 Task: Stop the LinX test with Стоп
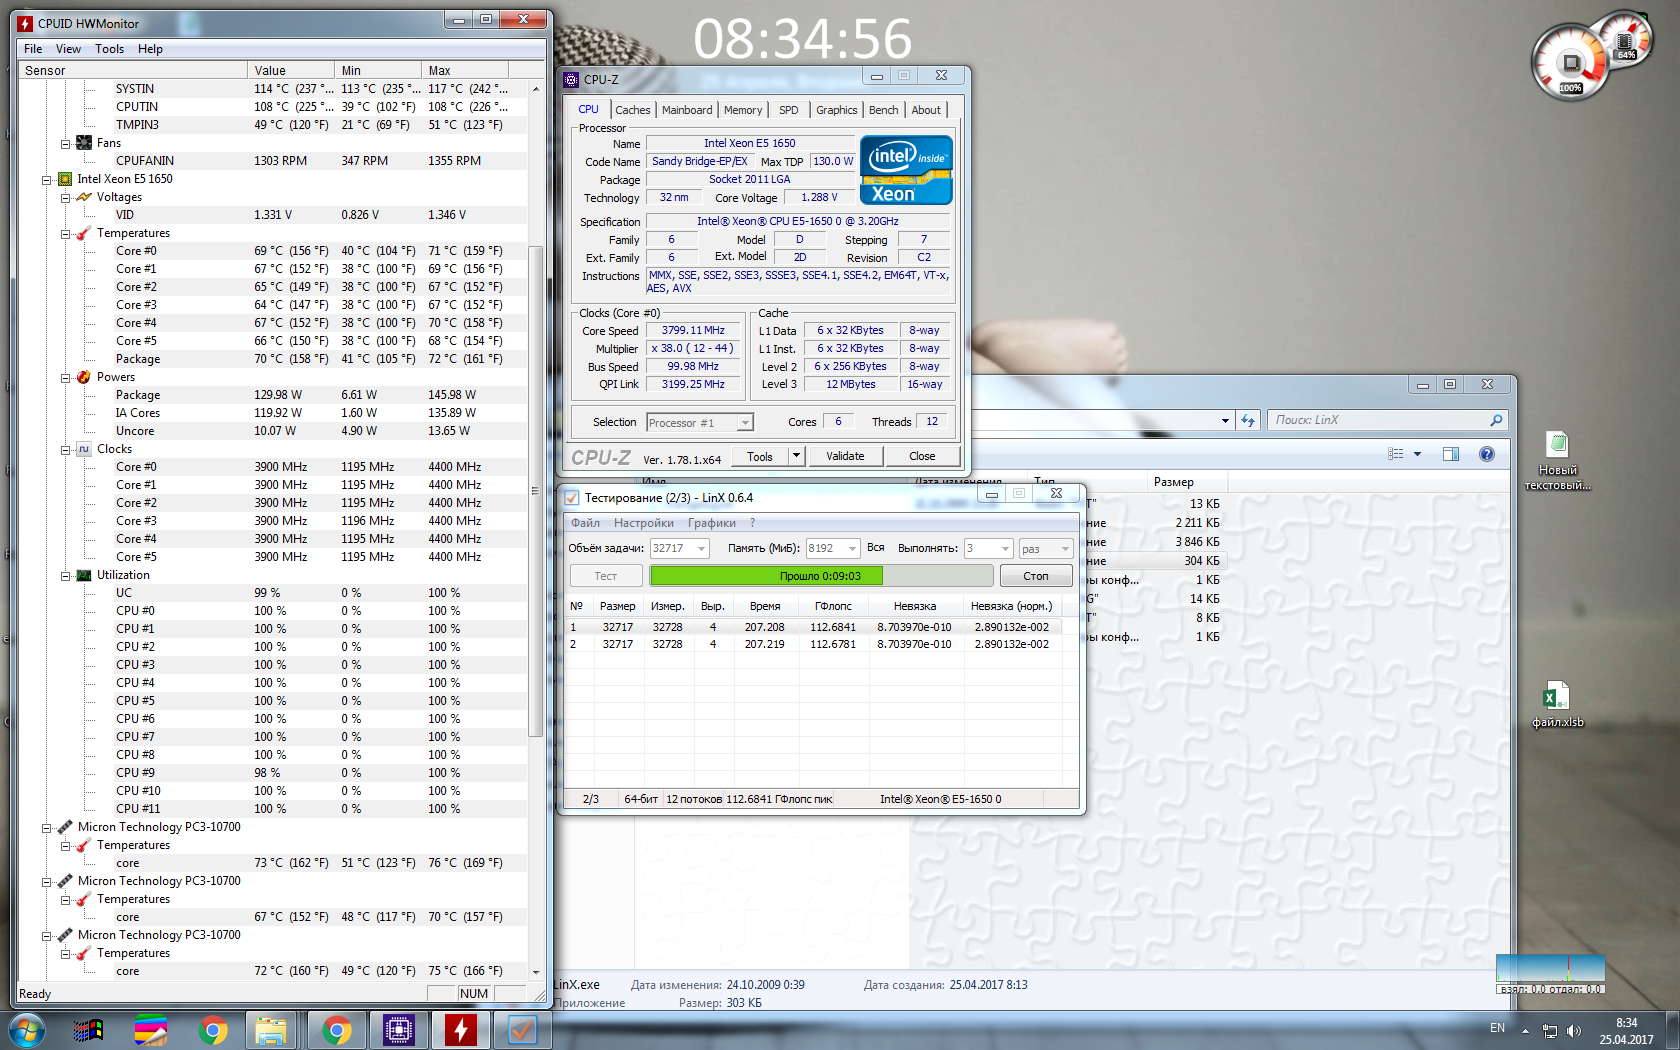coord(1036,576)
